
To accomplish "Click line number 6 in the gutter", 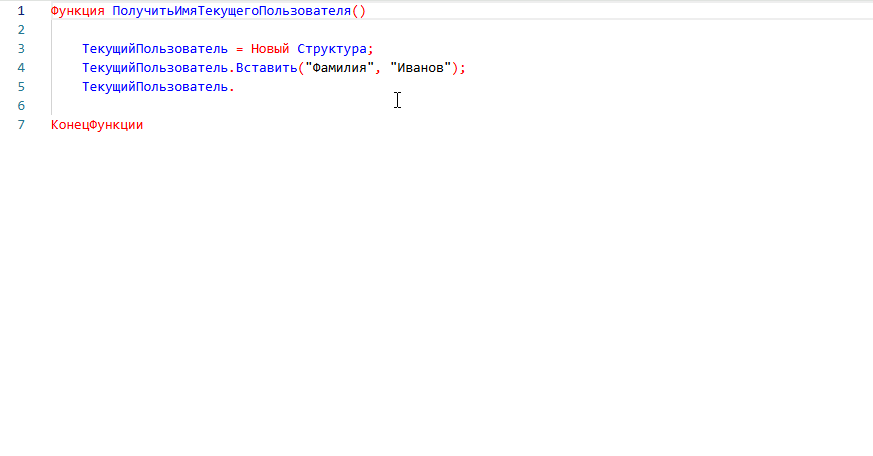I will 21,106.
